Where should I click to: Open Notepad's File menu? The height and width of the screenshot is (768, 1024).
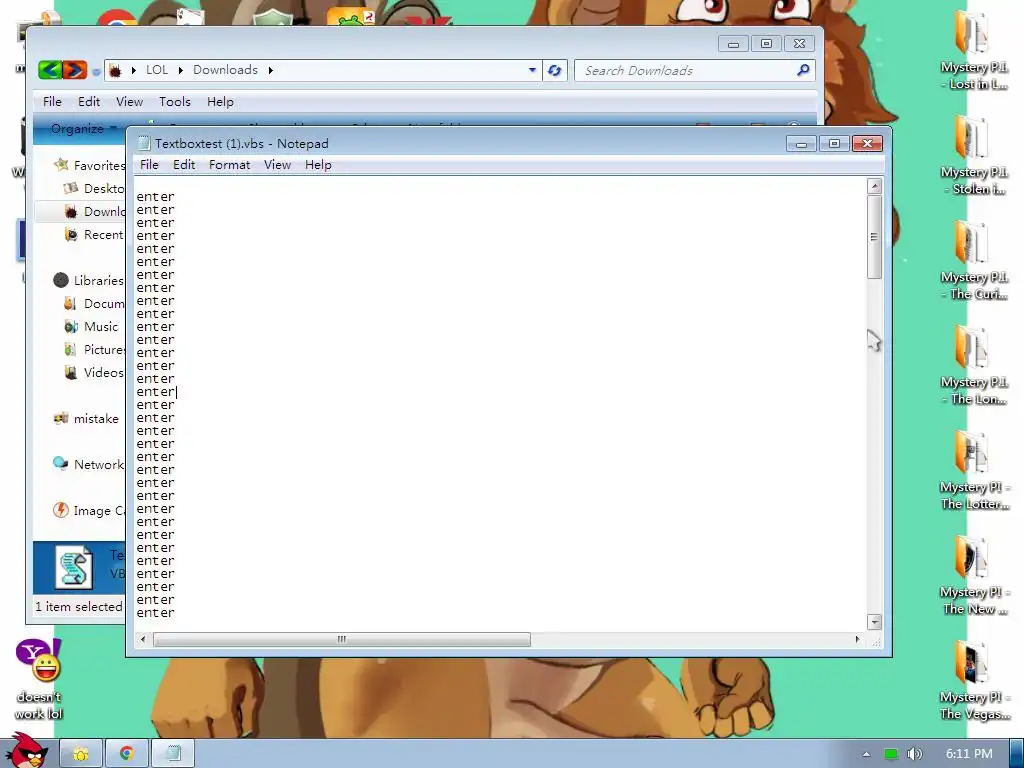[149, 165]
